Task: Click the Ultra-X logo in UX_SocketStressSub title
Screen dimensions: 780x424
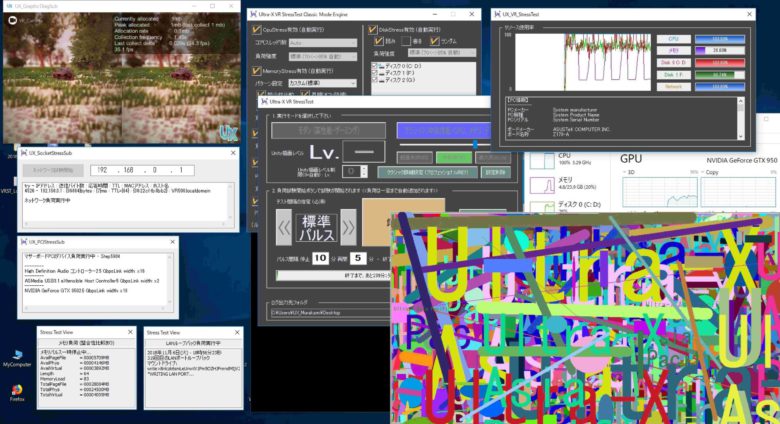Action: coord(23,153)
